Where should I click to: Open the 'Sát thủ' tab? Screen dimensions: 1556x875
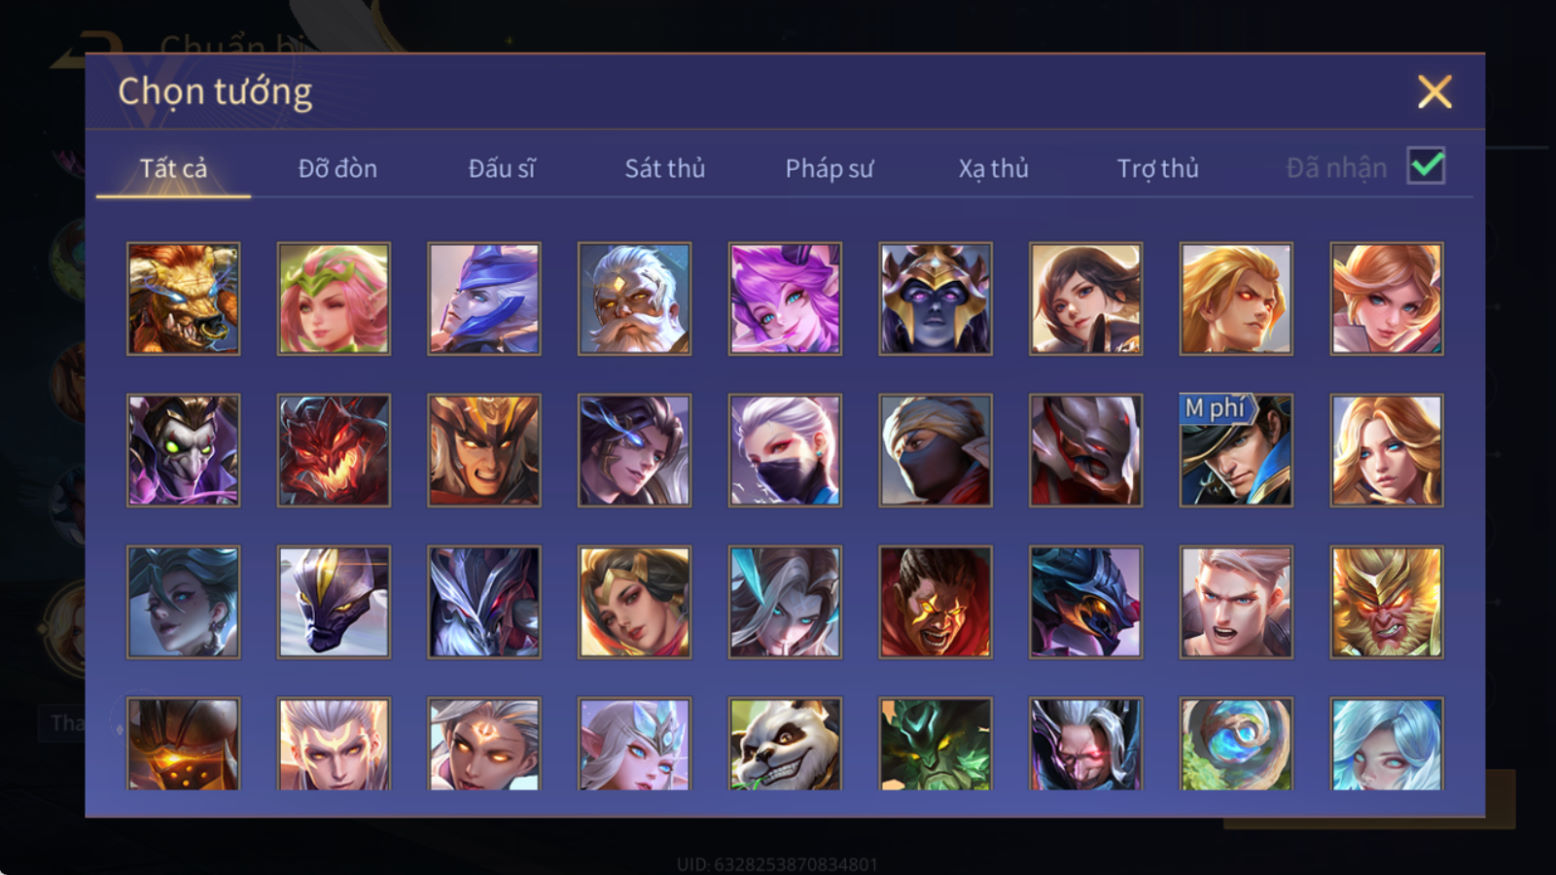click(x=665, y=168)
